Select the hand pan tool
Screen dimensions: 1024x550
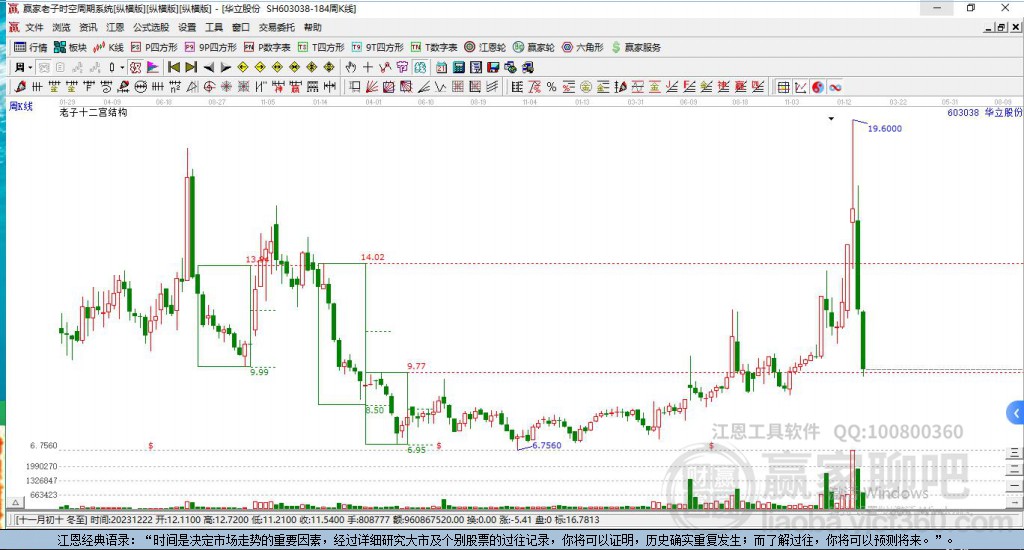[x=351, y=67]
